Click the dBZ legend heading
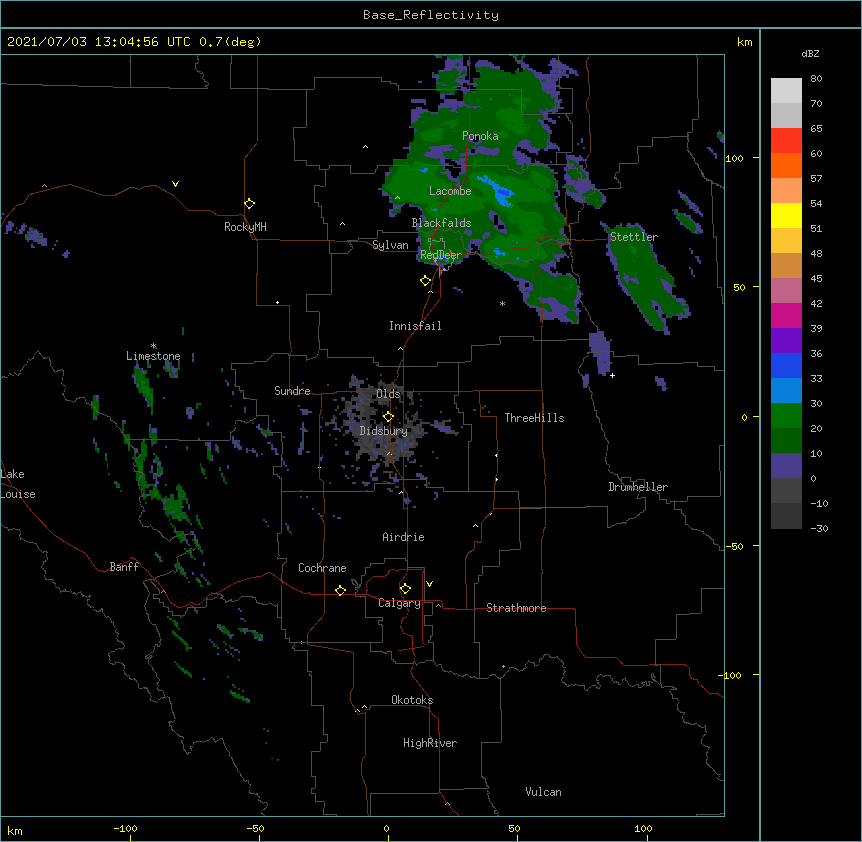The image size is (862, 842). [810, 53]
